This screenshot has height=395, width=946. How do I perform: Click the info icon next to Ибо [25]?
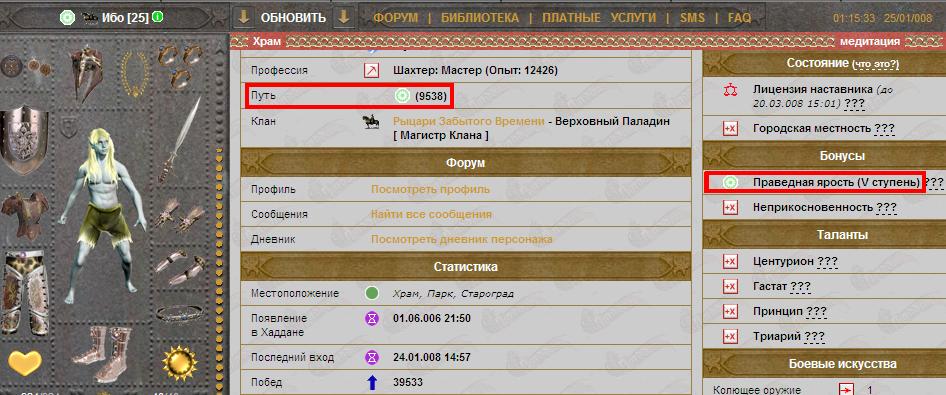pos(157,17)
